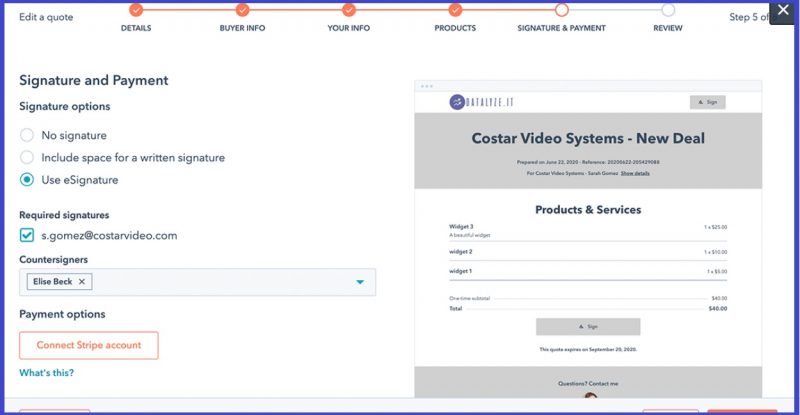Click the Sign button below the total

point(588,327)
